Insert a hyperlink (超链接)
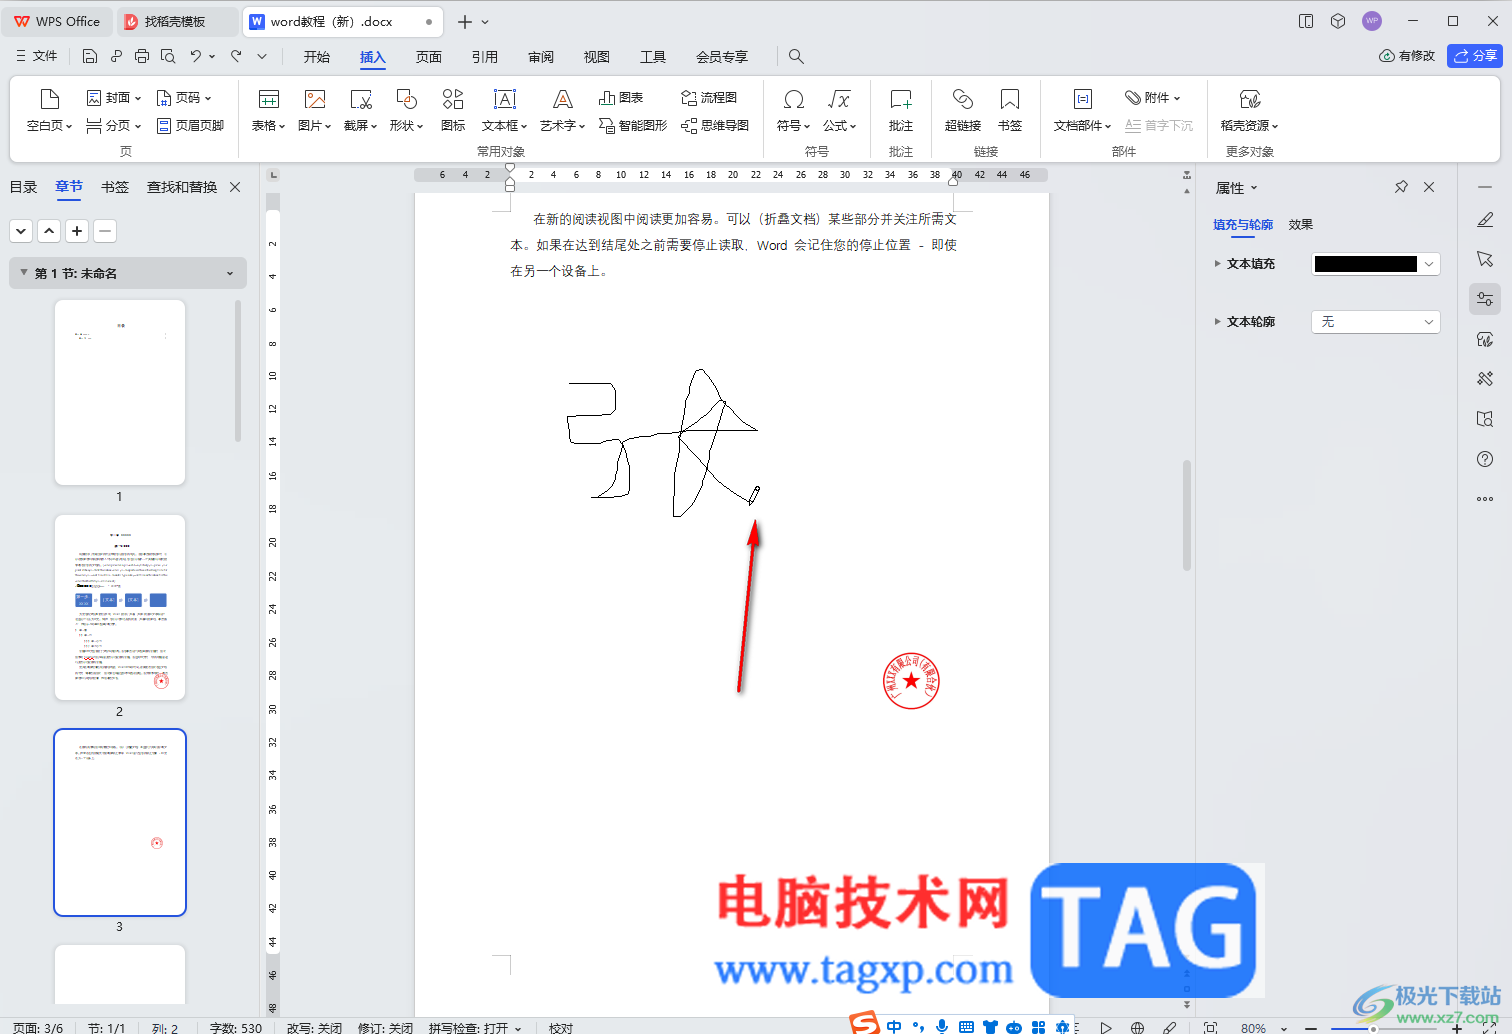1512x1034 pixels. (963, 110)
